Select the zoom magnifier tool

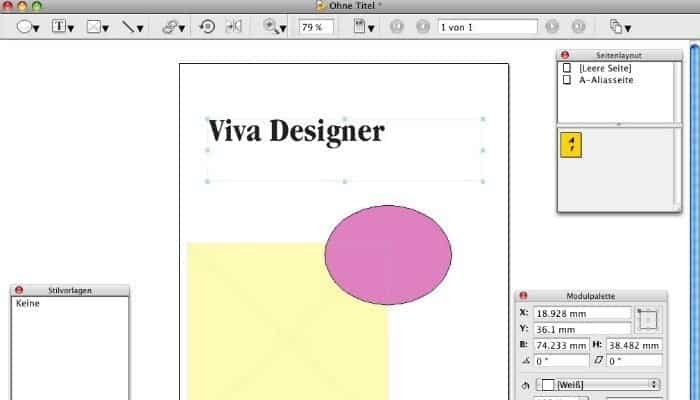pyautogui.click(x=270, y=26)
